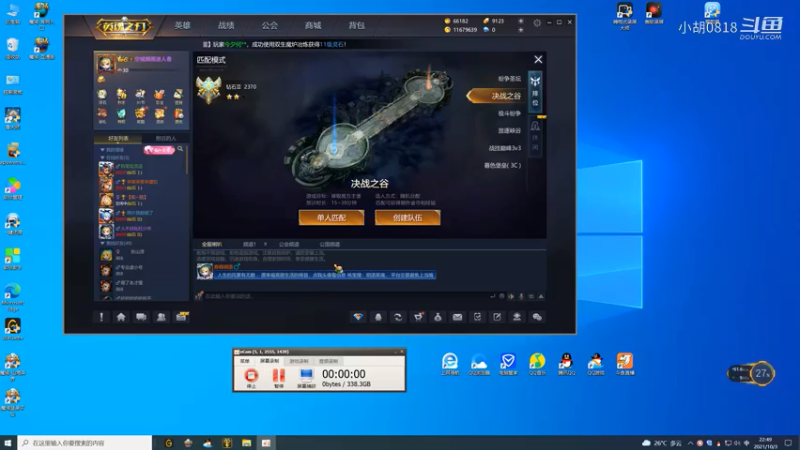Open the mail envelope icon

point(458,317)
